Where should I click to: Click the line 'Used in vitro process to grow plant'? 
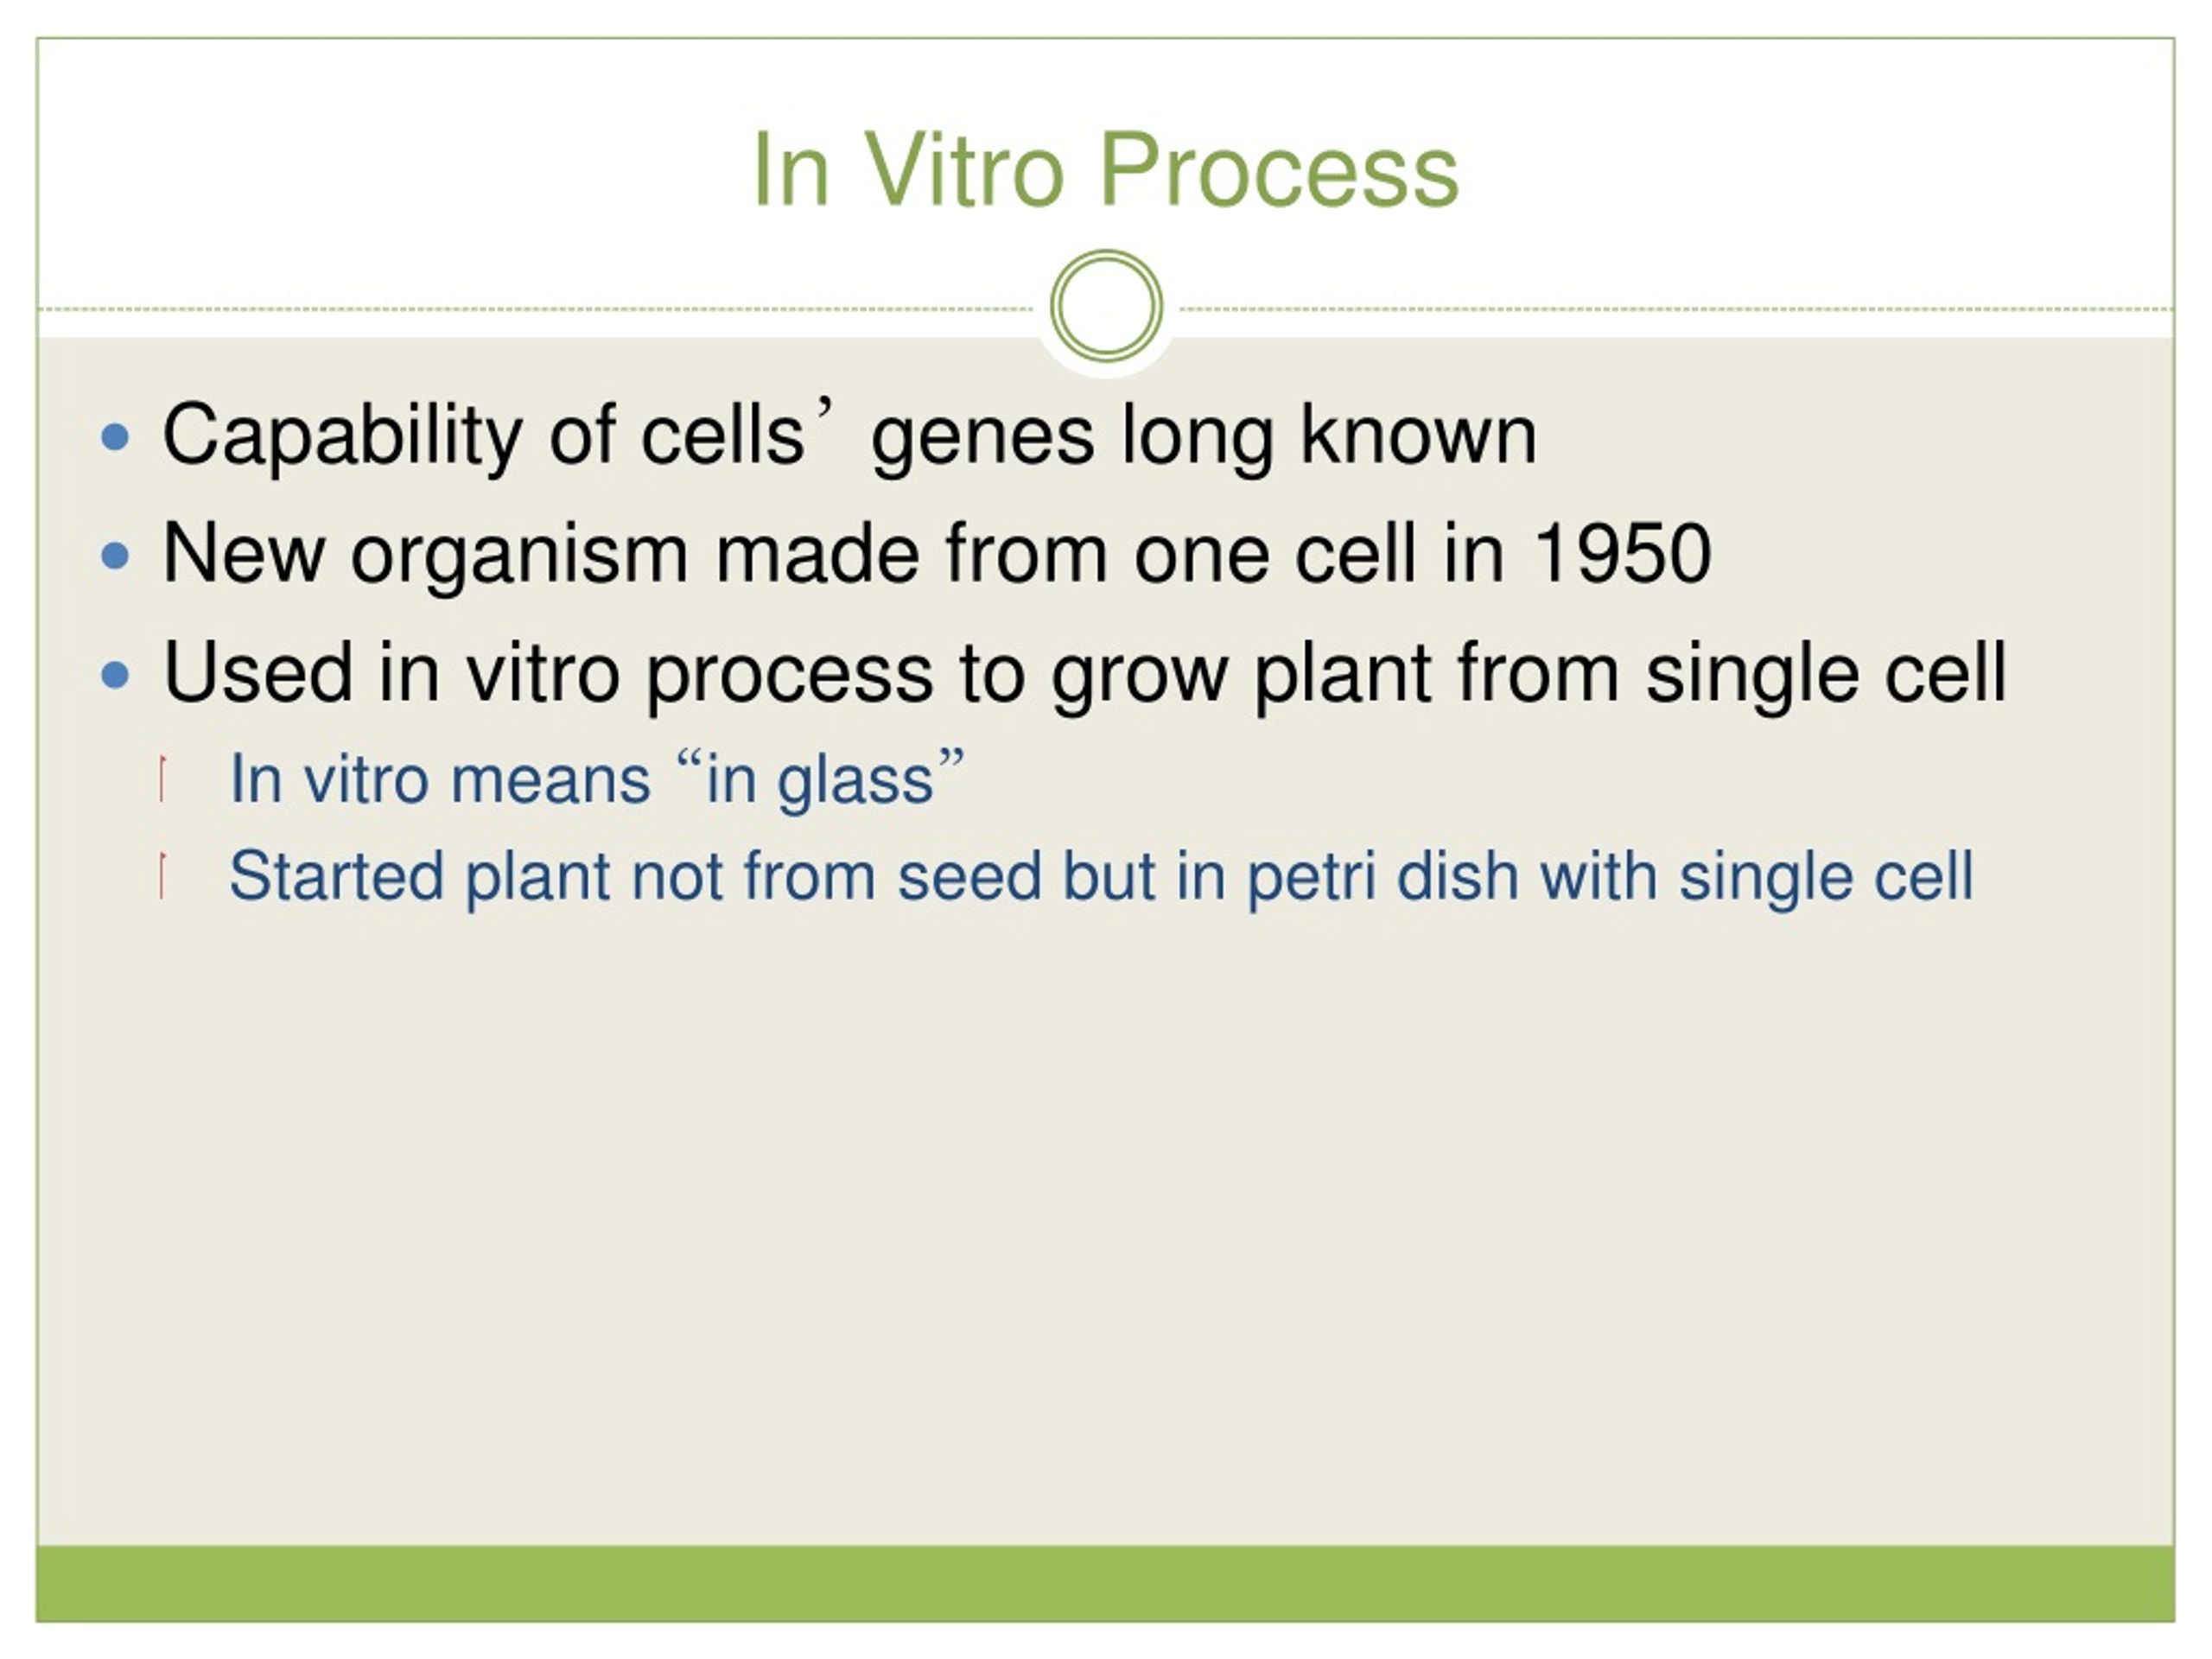pos(1085,675)
